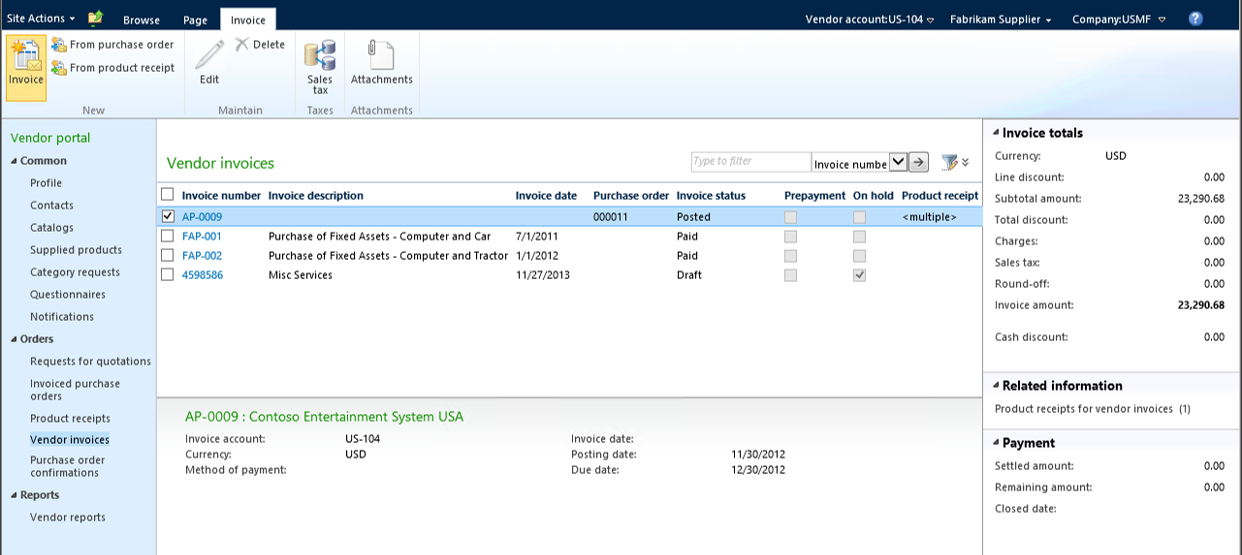This screenshot has width=1242, height=555.
Task: Open the navigate-up folder icon
Action: (95, 19)
